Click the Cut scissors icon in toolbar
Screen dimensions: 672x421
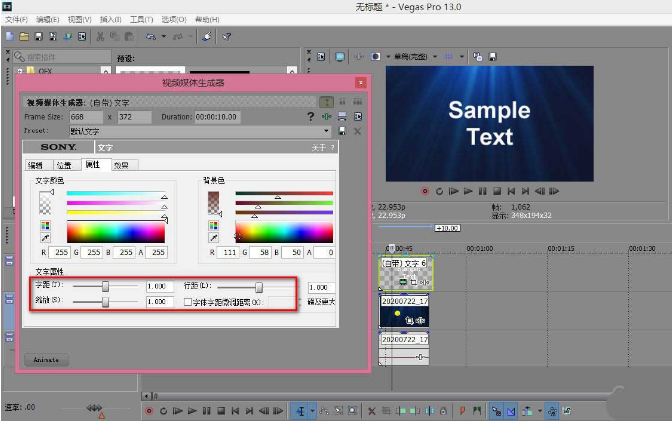101,36
